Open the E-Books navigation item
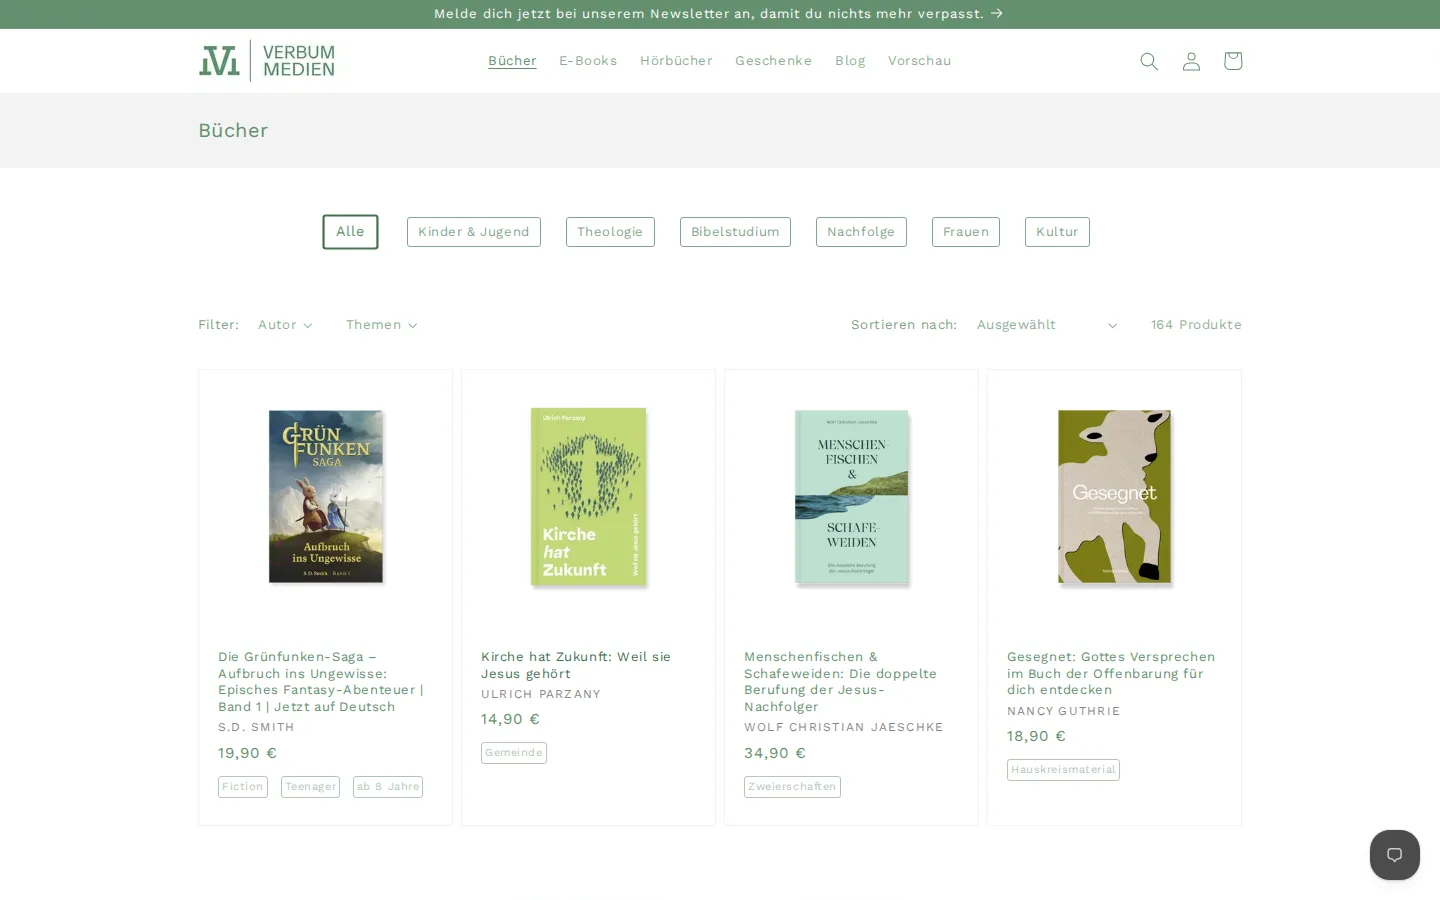The width and height of the screenshot is (1440, 900). [588, 61]
